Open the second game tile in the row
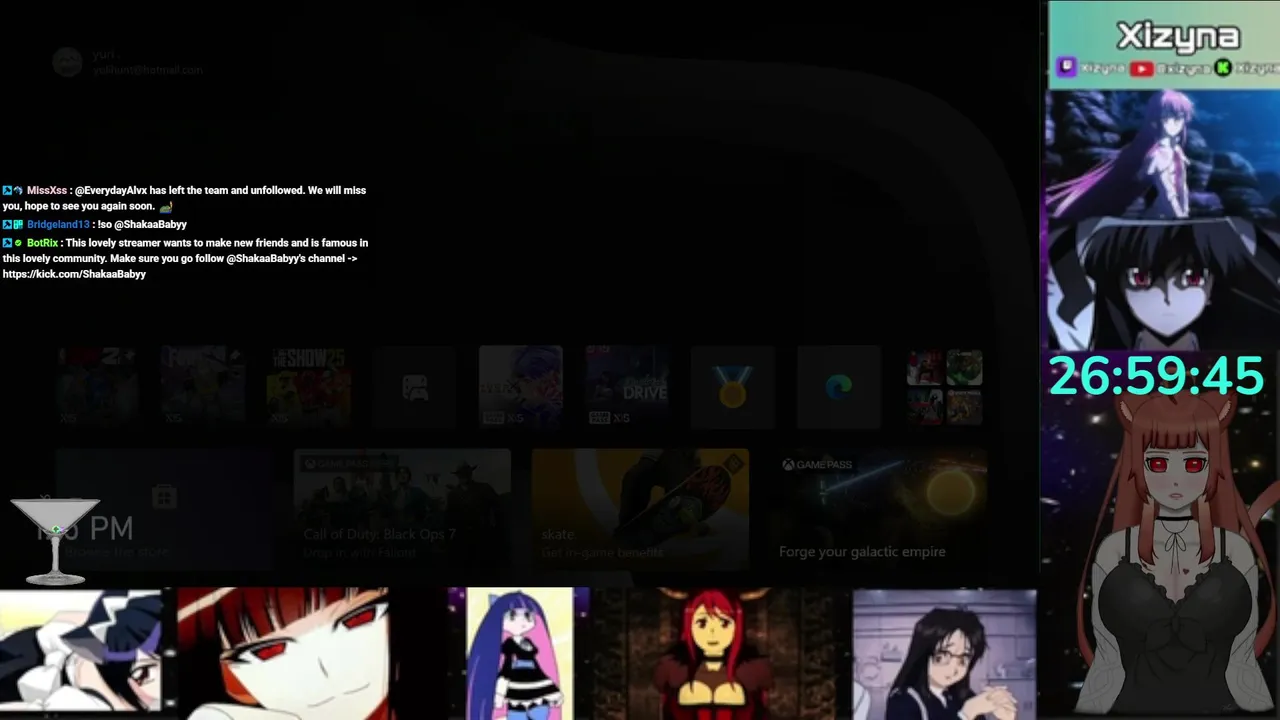The height and width of the screenshot is (720, 1280). click(202, 386)
